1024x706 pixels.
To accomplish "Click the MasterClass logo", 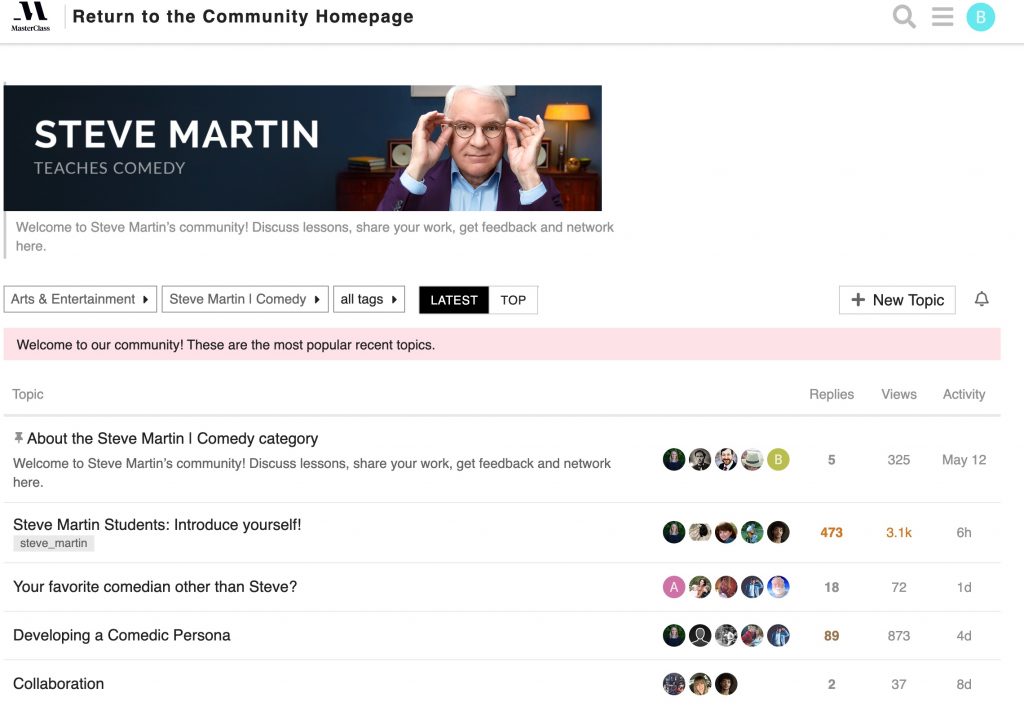I will point(31,17).
